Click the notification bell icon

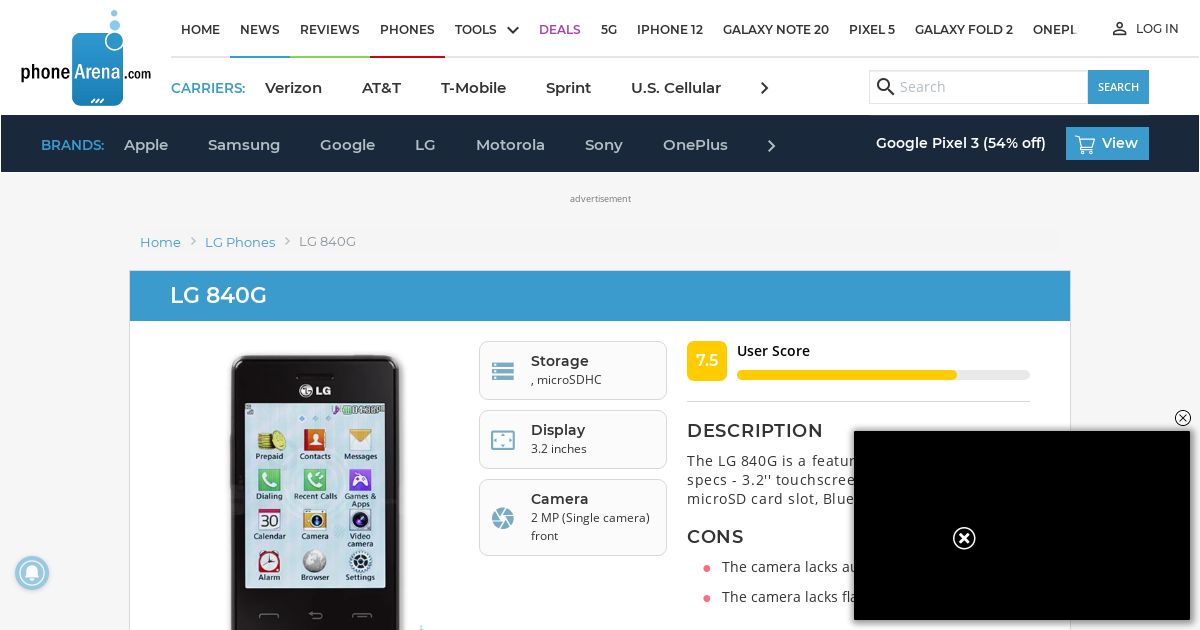pyautogui.click(x=32, y=573)
